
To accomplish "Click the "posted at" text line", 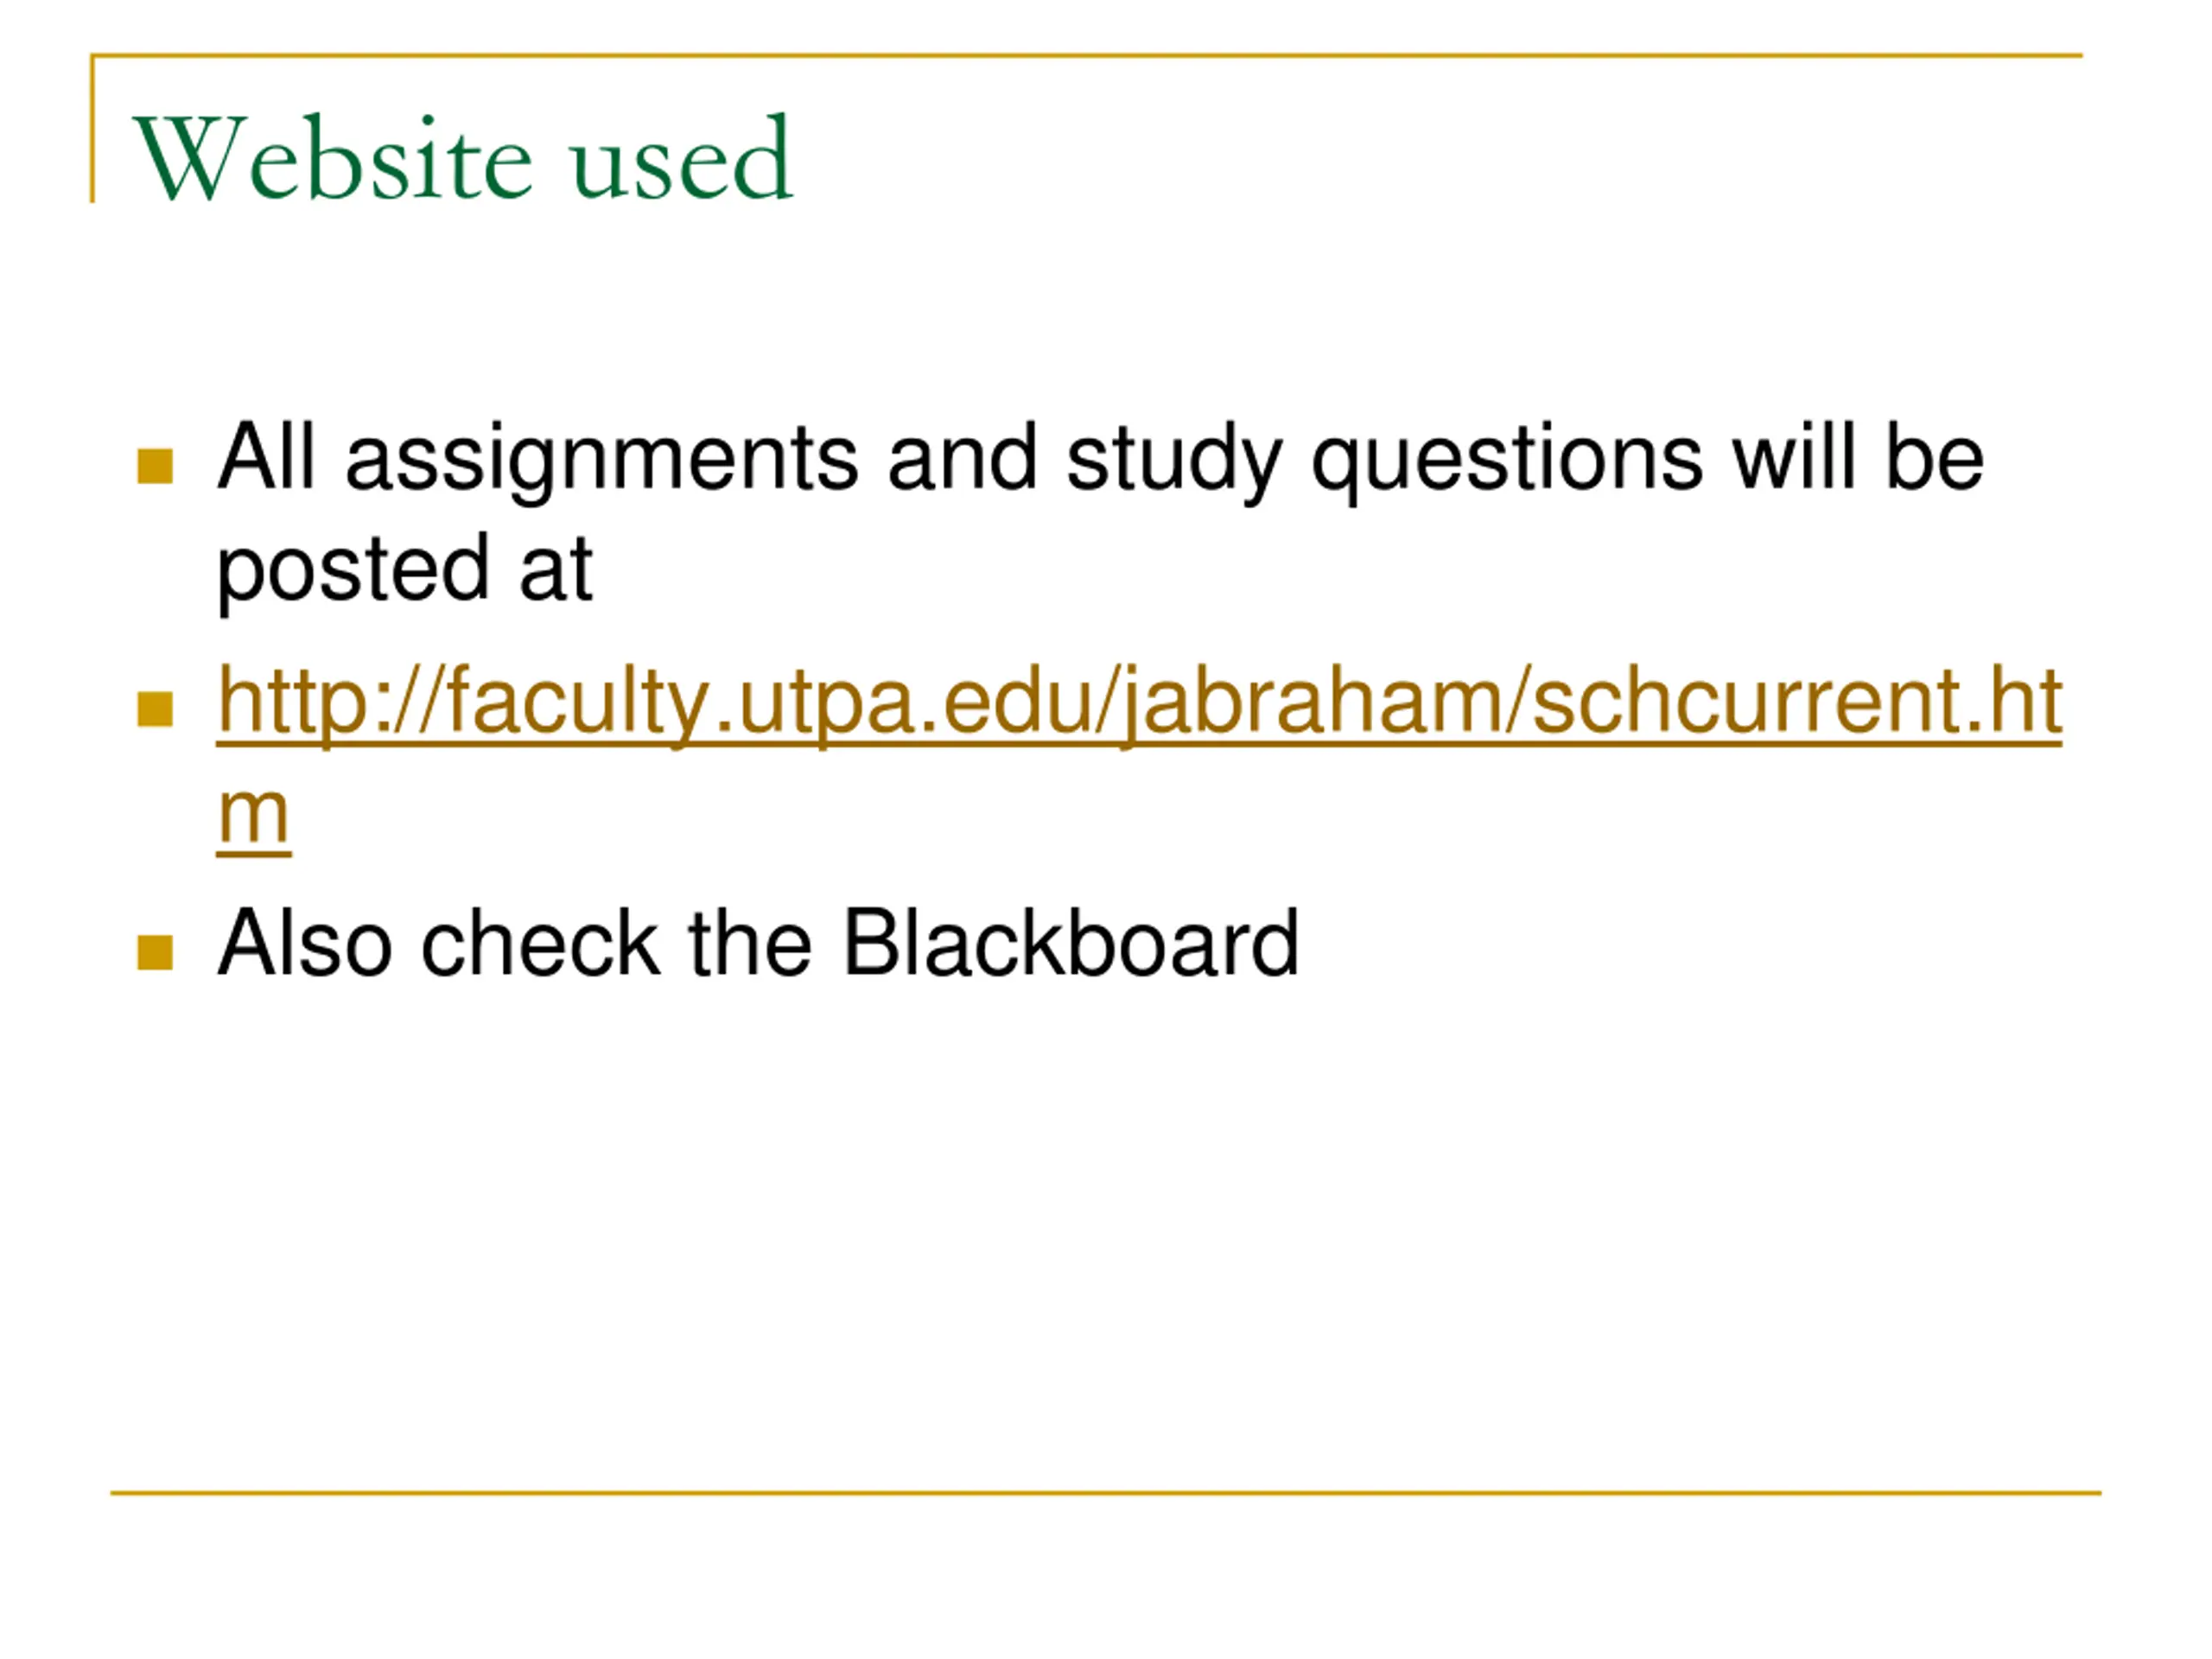I will pos(405,571).
